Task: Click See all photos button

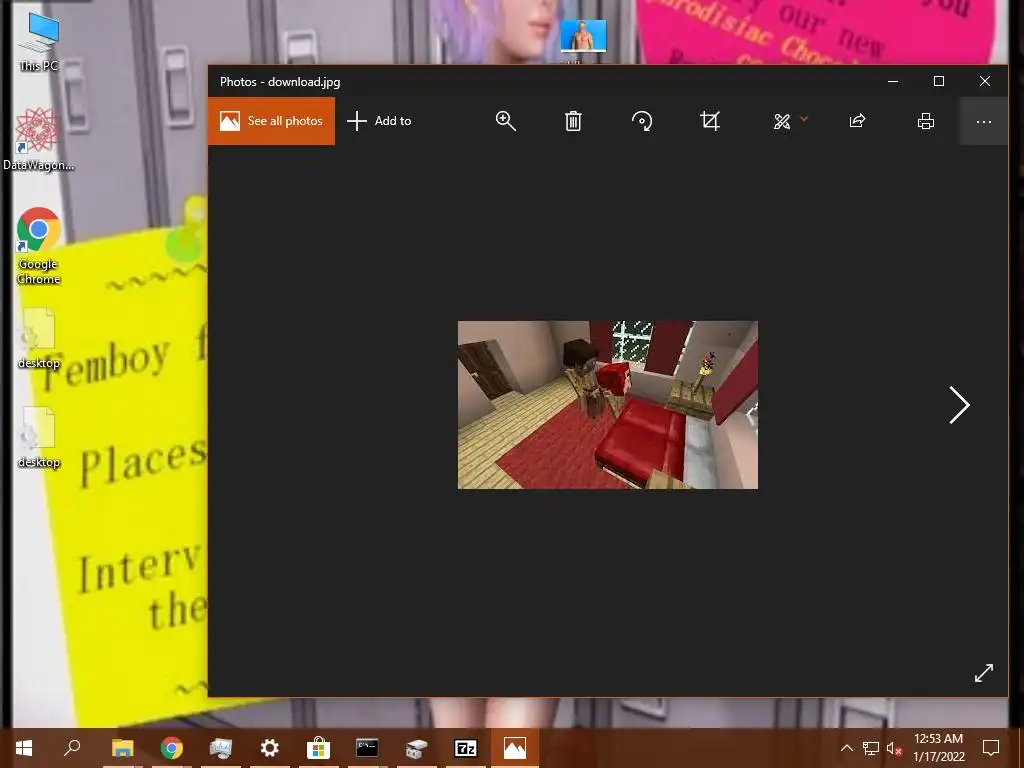Action: (272, 121)
